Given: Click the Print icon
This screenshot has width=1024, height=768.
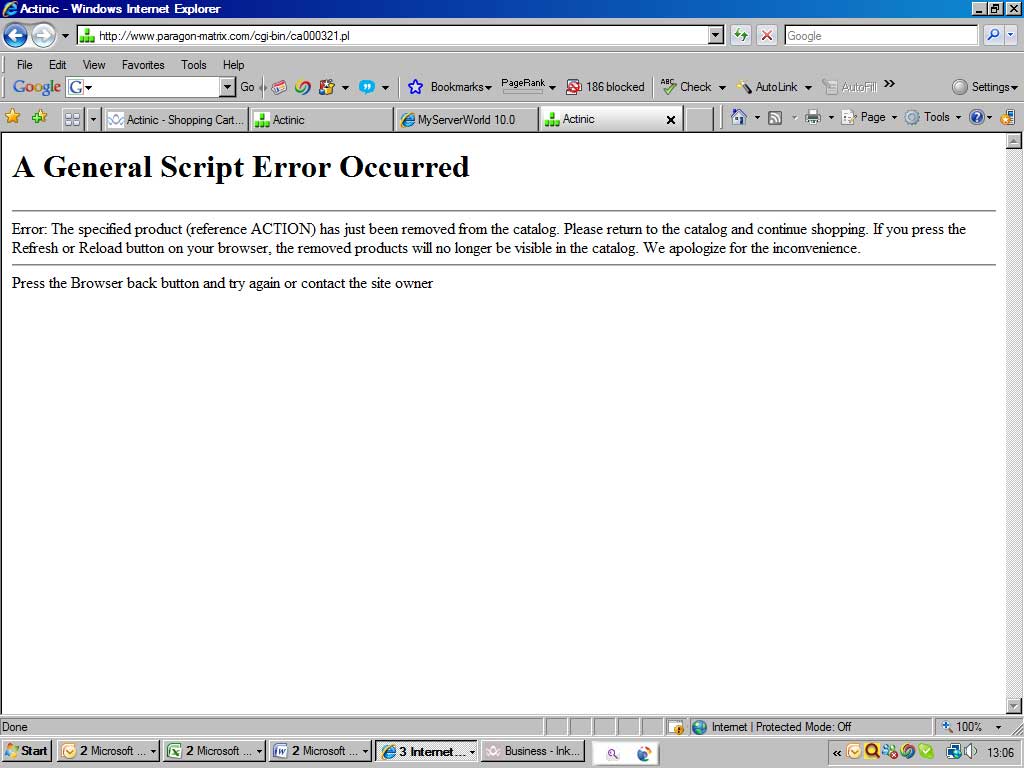Looking at the screenshot, I should pyautogui.click(x=812, y=118).
